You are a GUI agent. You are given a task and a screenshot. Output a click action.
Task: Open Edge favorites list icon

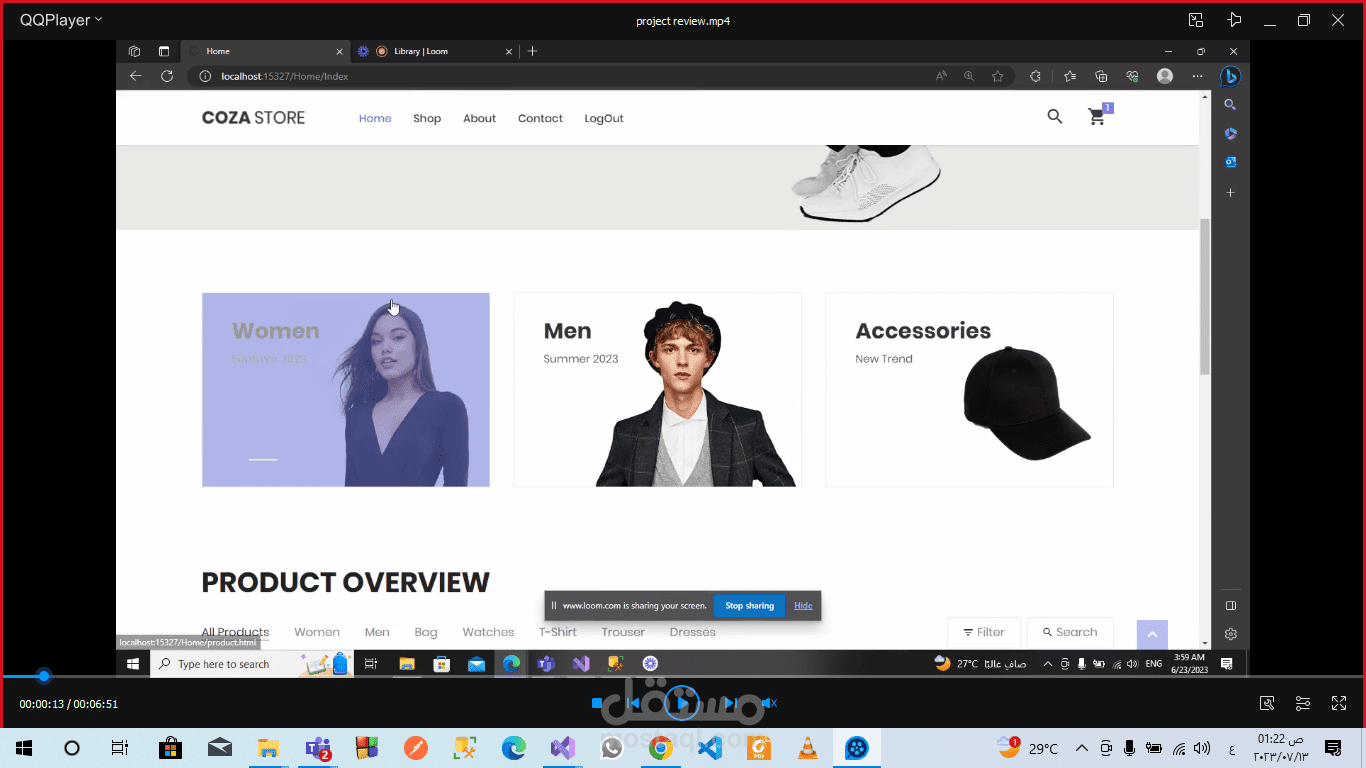(x=1070, y=76)
